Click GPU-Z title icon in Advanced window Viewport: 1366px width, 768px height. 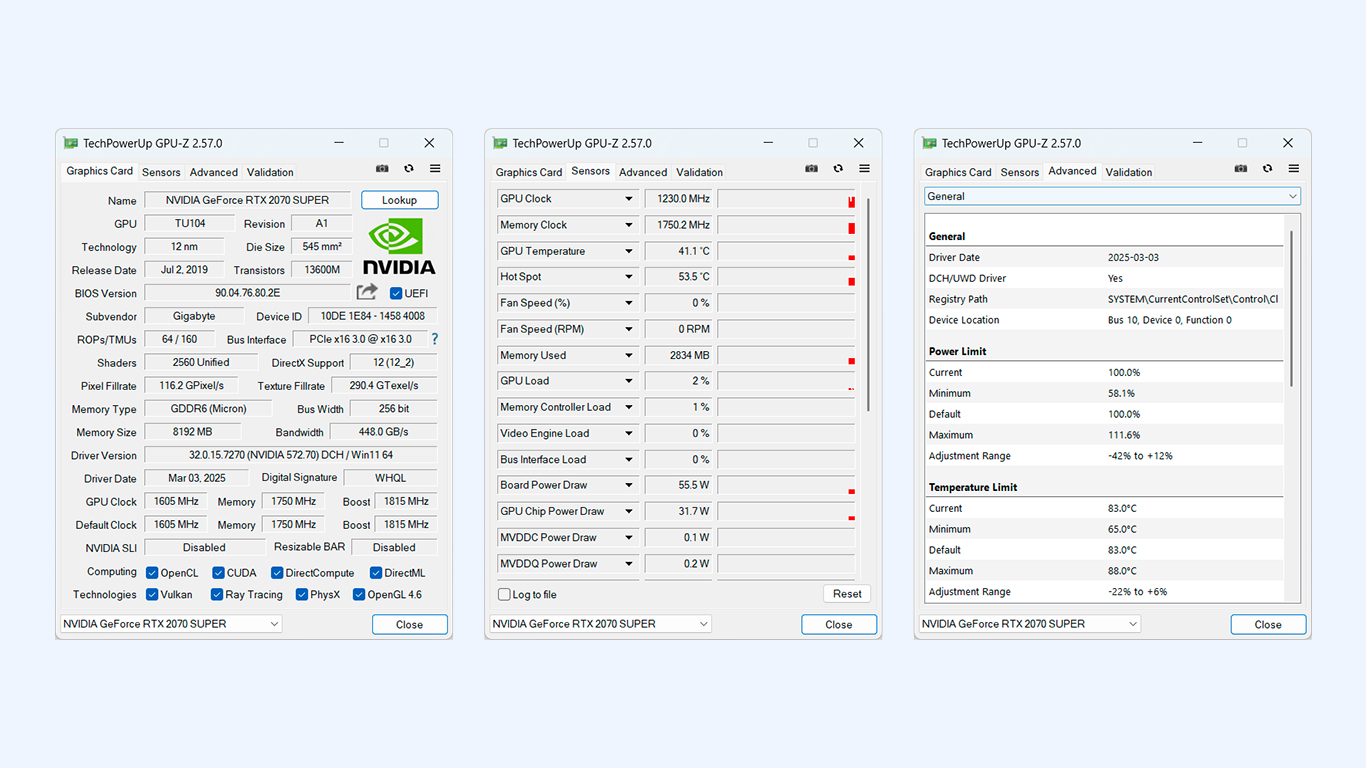[929, 143]
